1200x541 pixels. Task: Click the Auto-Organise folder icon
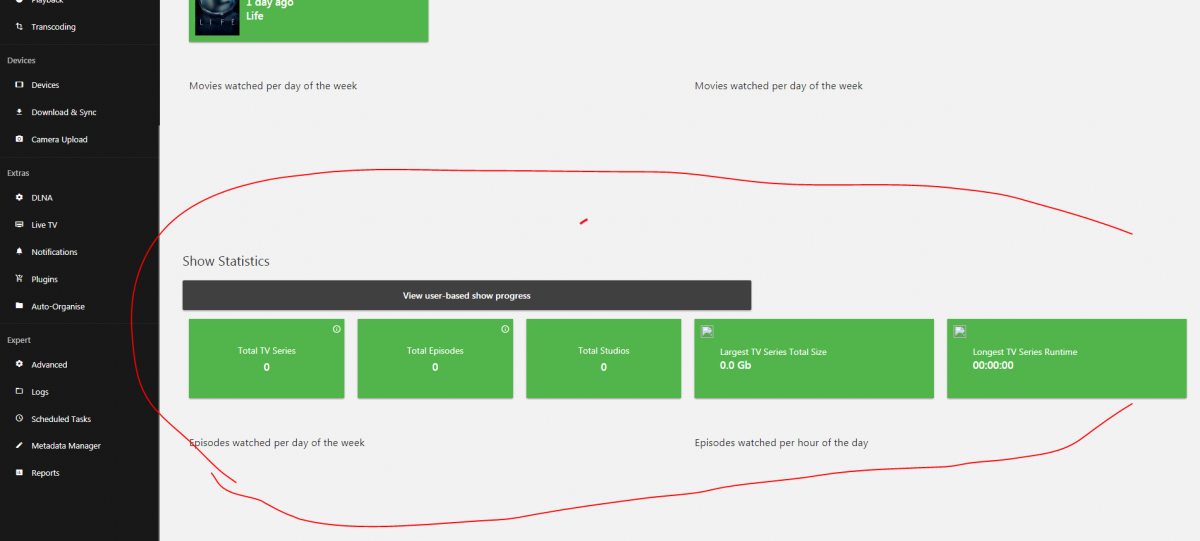[19, 306]
